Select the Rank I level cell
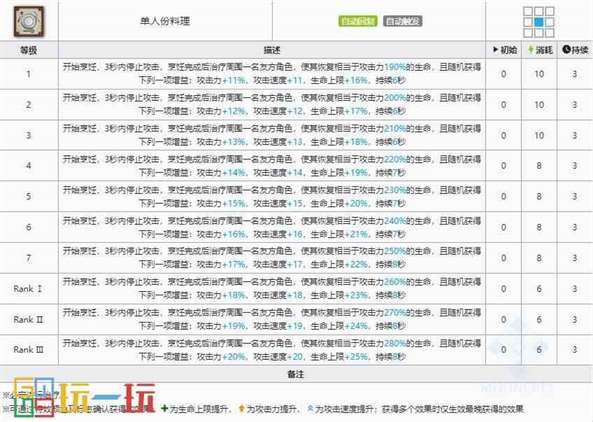 (x=29, y=289)
